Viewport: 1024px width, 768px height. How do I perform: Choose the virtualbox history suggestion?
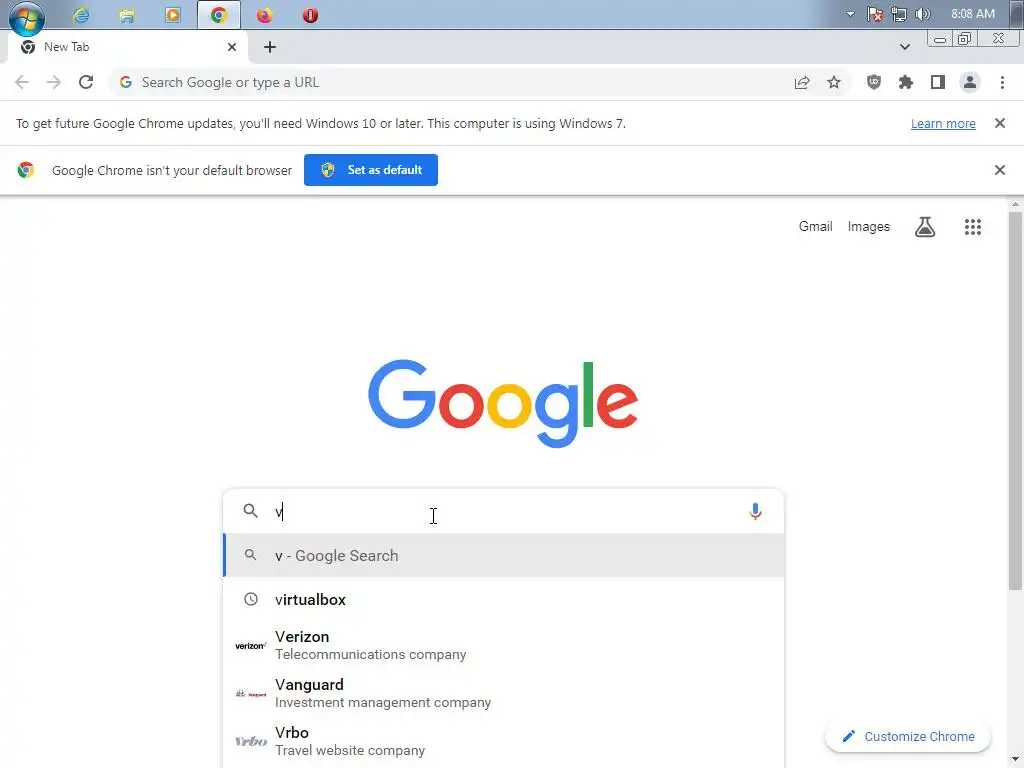(x=503, y=600)
